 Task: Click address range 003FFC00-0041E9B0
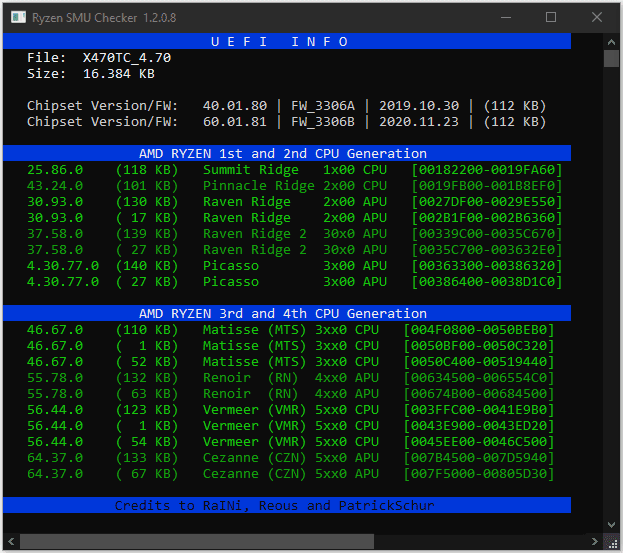coord(479,409)
